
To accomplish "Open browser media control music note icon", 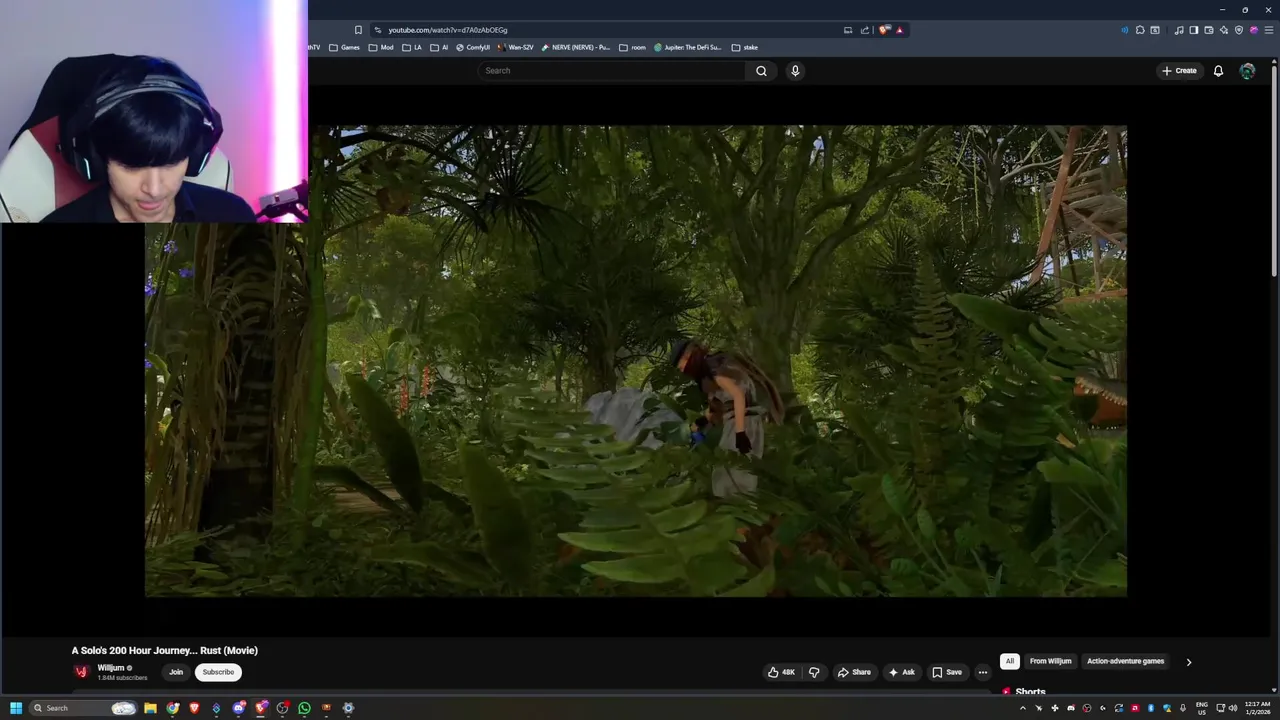I will click(x=1179, y=30).
